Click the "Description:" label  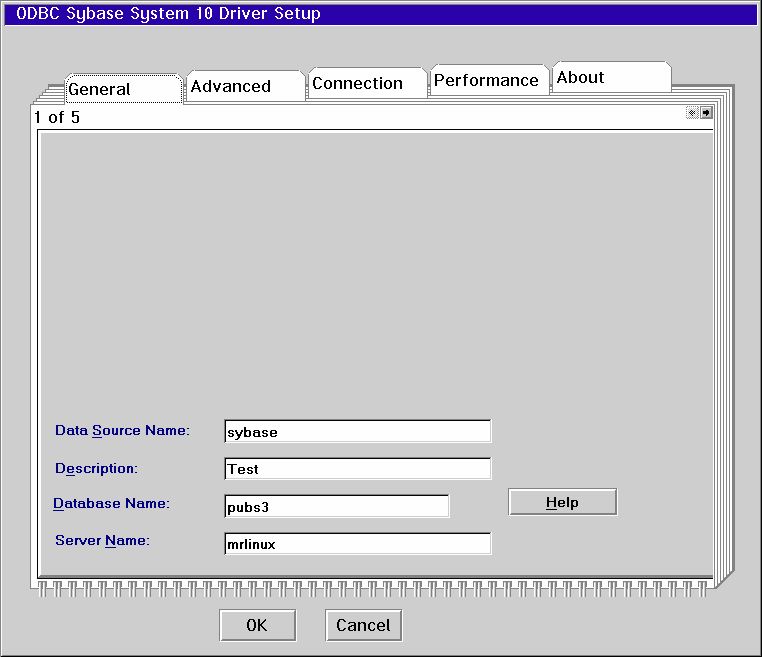pyautogui.click(x=96, y=468)
